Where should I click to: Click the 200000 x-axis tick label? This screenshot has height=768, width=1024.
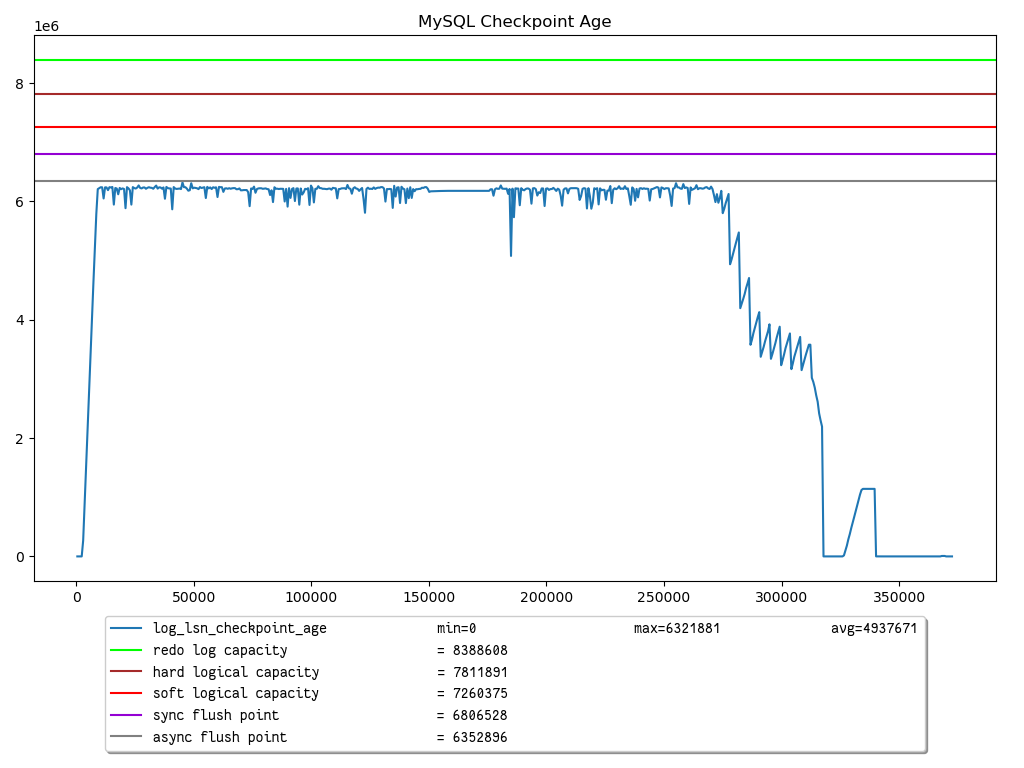click(x=545, y=595)
